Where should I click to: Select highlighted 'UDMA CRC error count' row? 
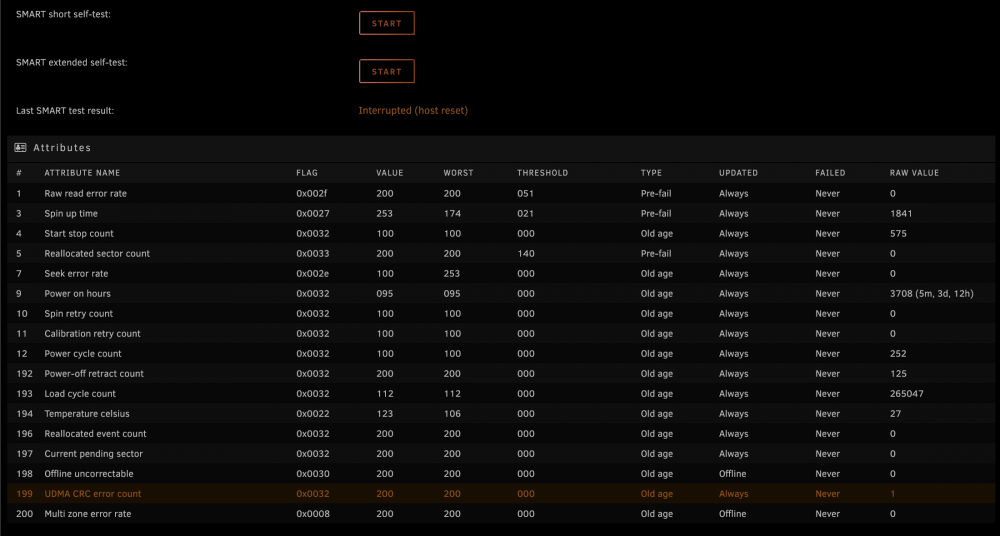pyautogui.click(x=501, y=494)
